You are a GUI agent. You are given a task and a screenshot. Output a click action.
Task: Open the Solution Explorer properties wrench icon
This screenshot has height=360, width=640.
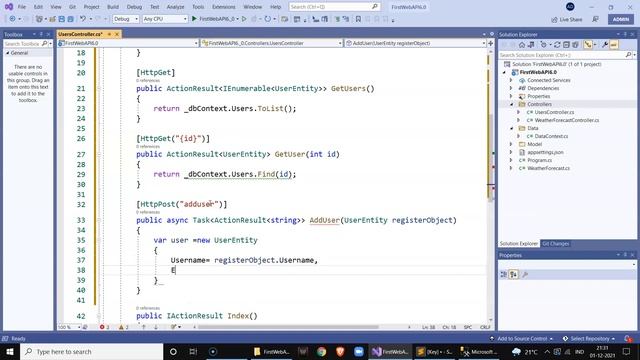[x=605, y=45]
